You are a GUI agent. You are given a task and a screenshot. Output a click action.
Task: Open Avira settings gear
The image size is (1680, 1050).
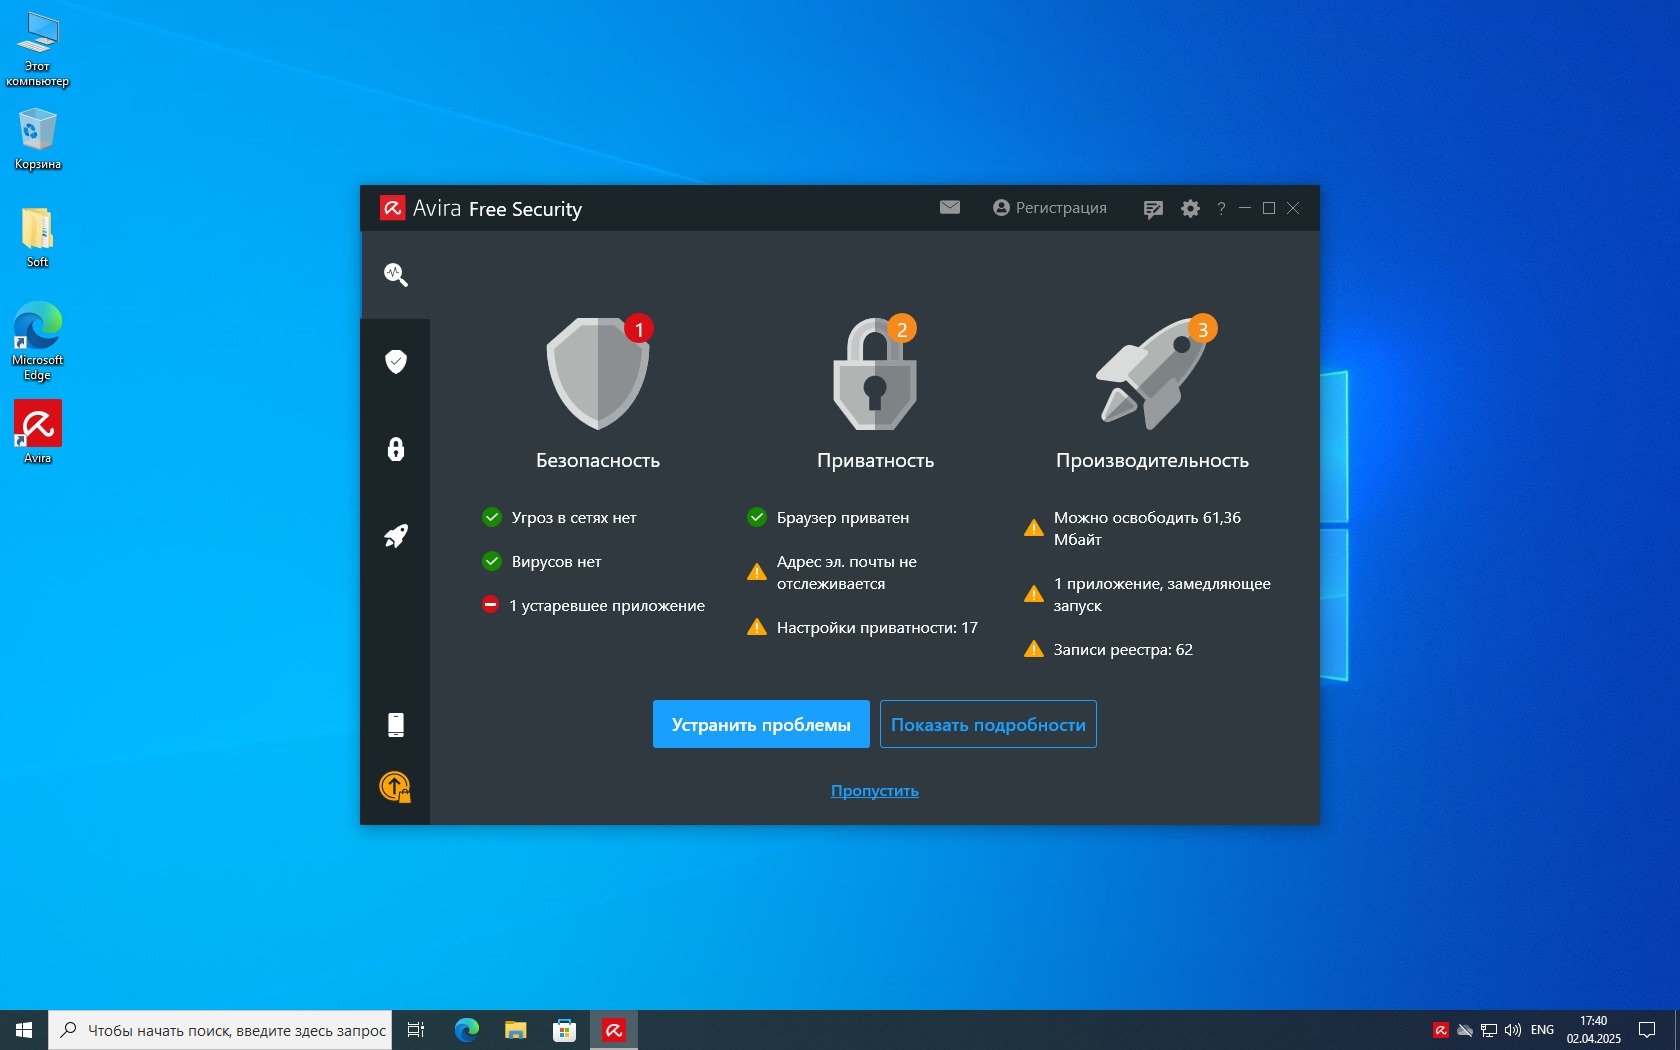point(1190,209)
